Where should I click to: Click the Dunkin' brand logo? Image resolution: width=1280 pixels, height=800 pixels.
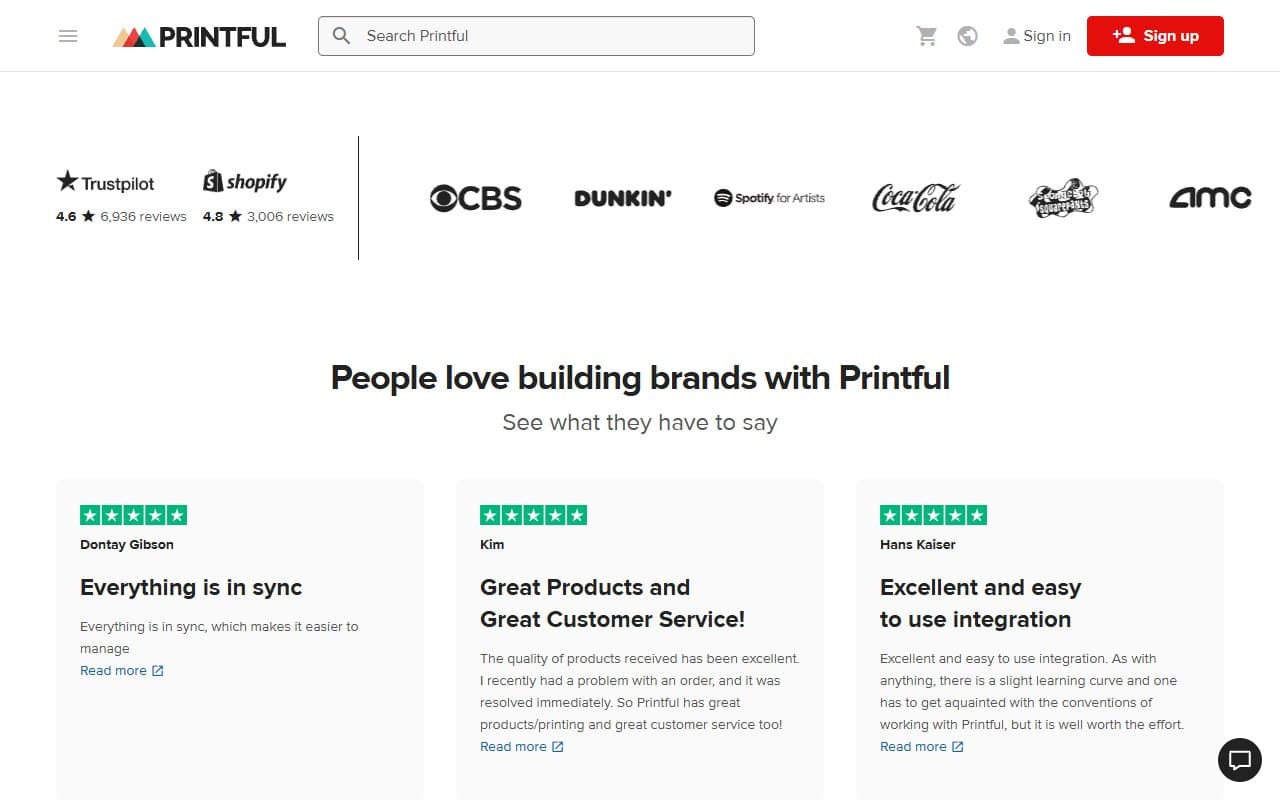click(x=622, y=198)
